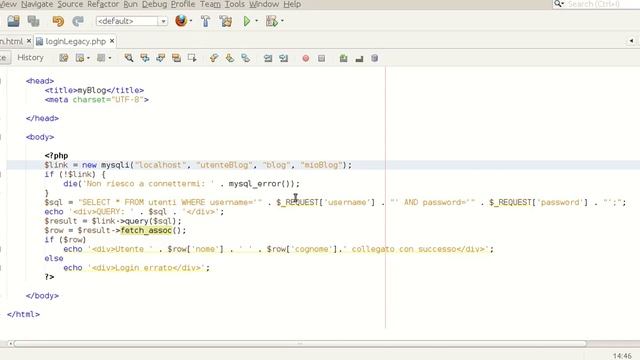The height and width of the screenshot is (360, 640).
Task: Click the Save All toolbar icon
Action: click(13, 21)
